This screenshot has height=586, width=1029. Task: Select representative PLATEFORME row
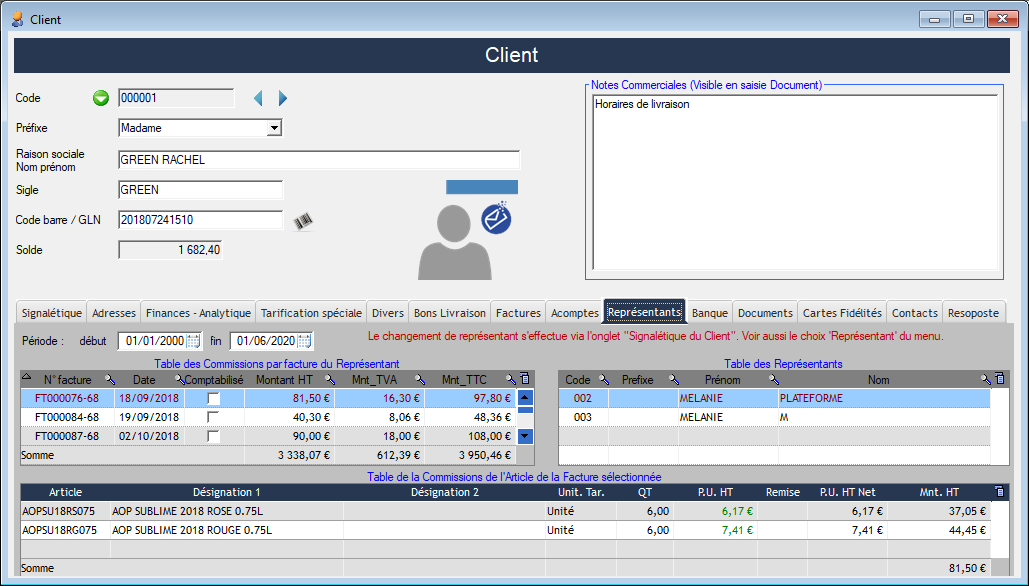click(x=774, y=398)
